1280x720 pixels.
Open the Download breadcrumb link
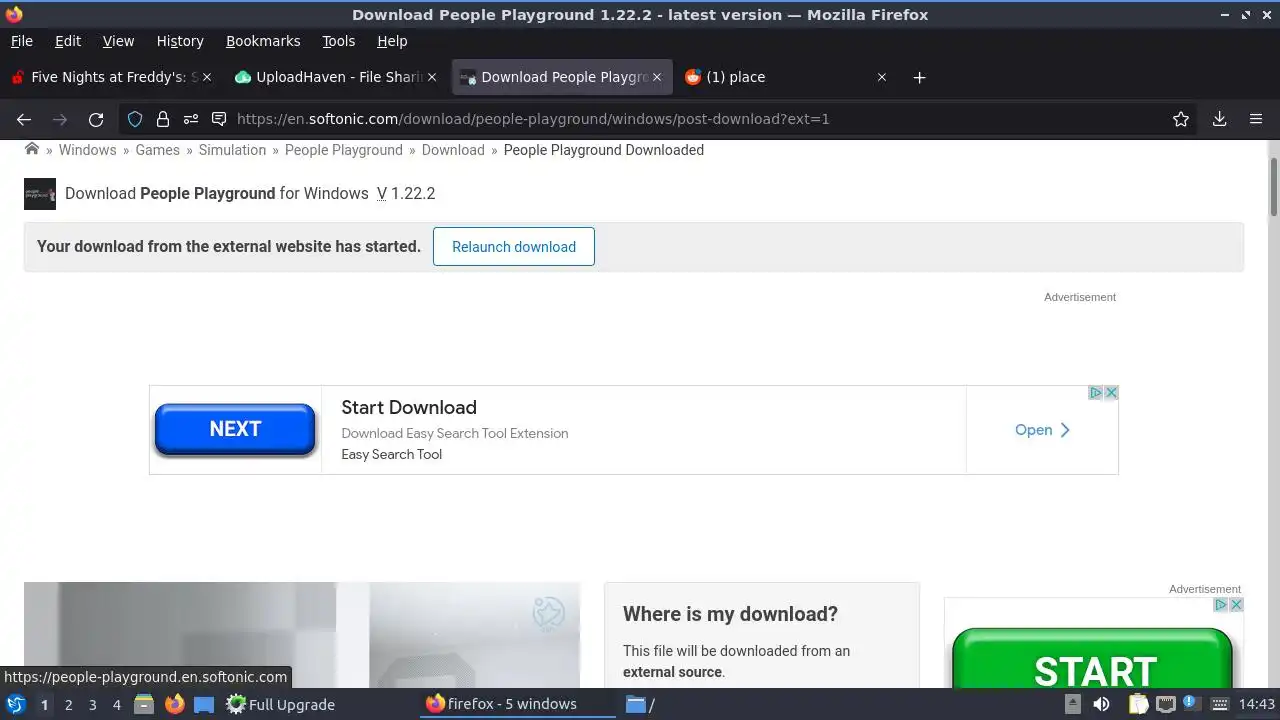tap(453, 150)
